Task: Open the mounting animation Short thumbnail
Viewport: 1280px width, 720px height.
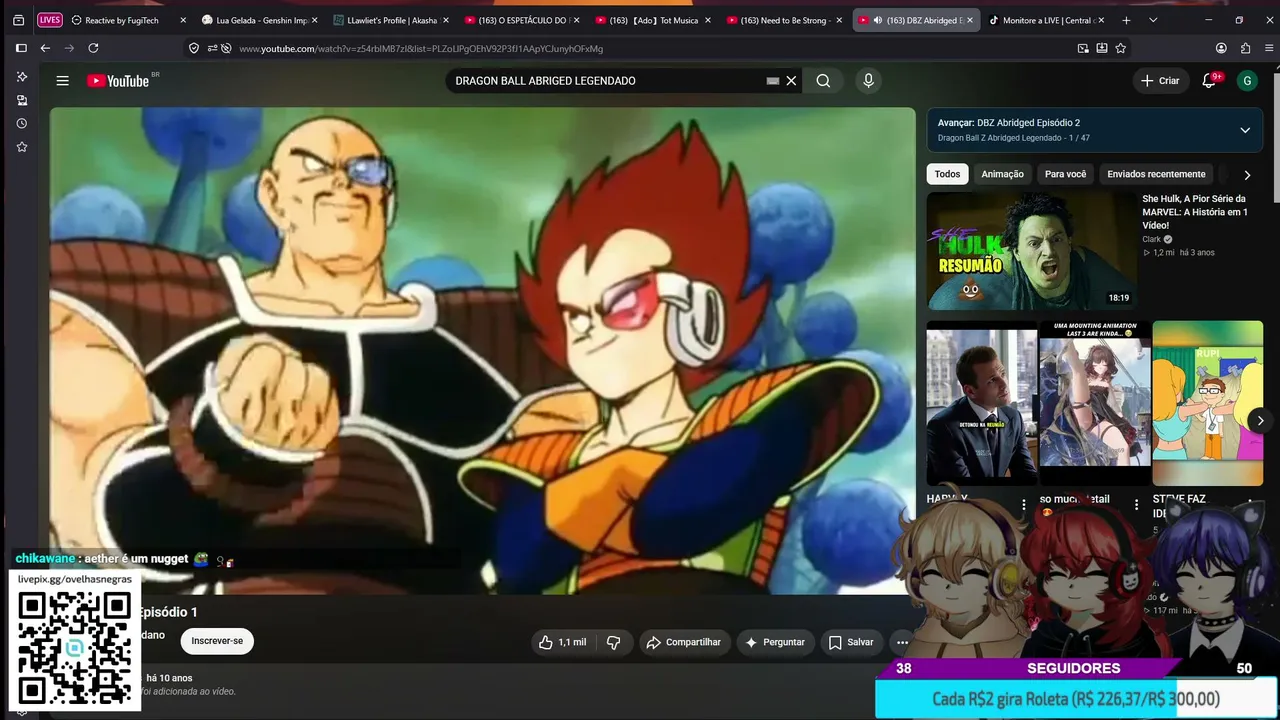Action: point(1095,403)
